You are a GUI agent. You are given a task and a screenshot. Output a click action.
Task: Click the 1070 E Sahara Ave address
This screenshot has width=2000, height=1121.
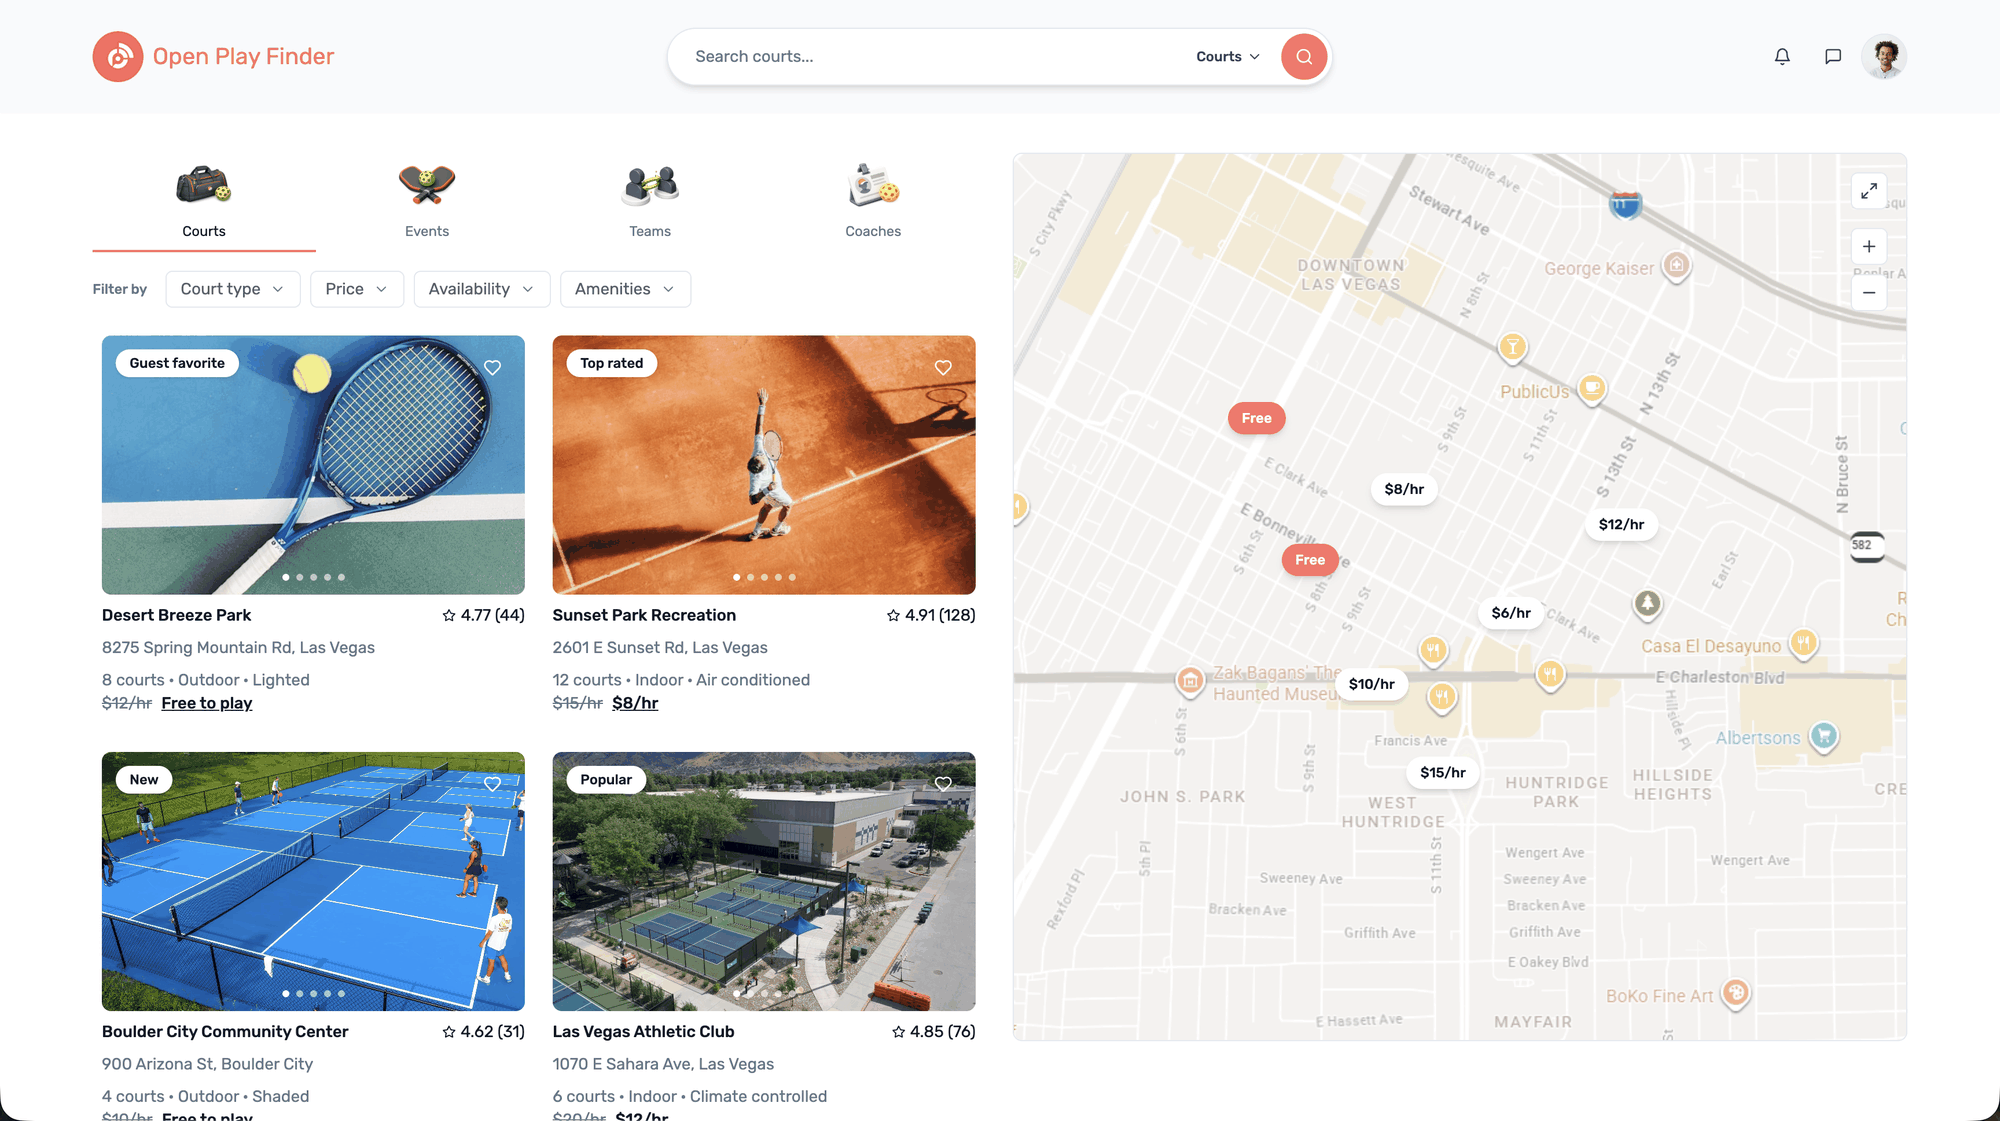(x=663, y=1064)
